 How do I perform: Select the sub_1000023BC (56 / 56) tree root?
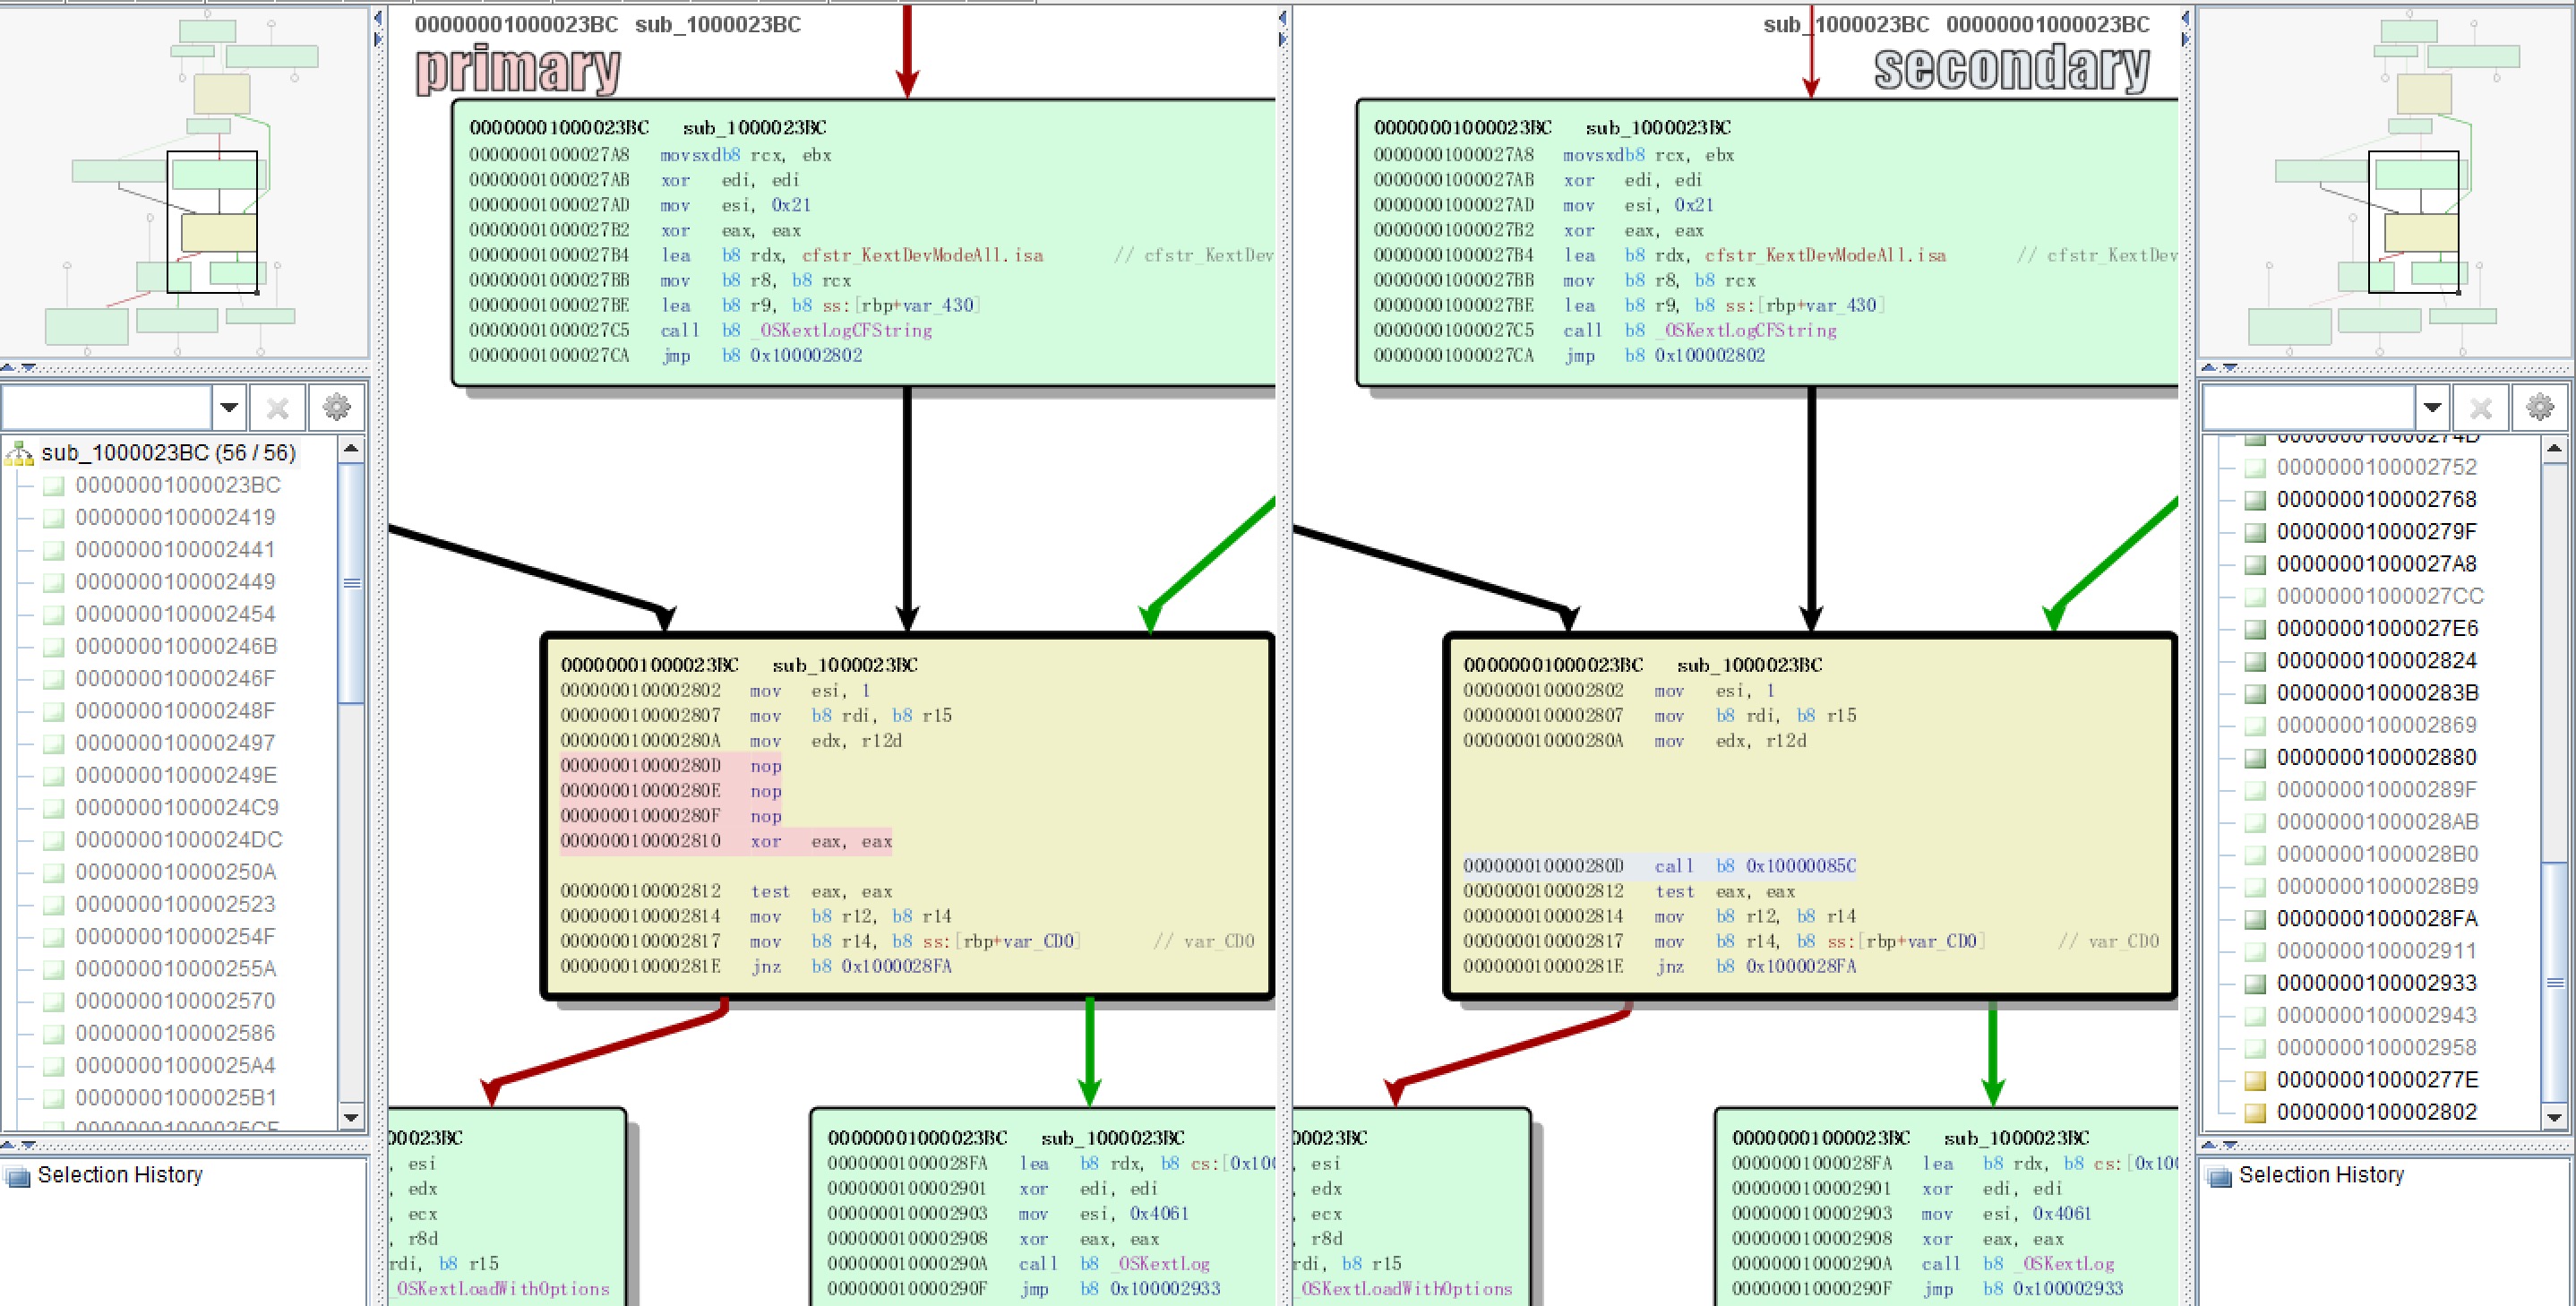pyautogui.click(x=168, y=453)
